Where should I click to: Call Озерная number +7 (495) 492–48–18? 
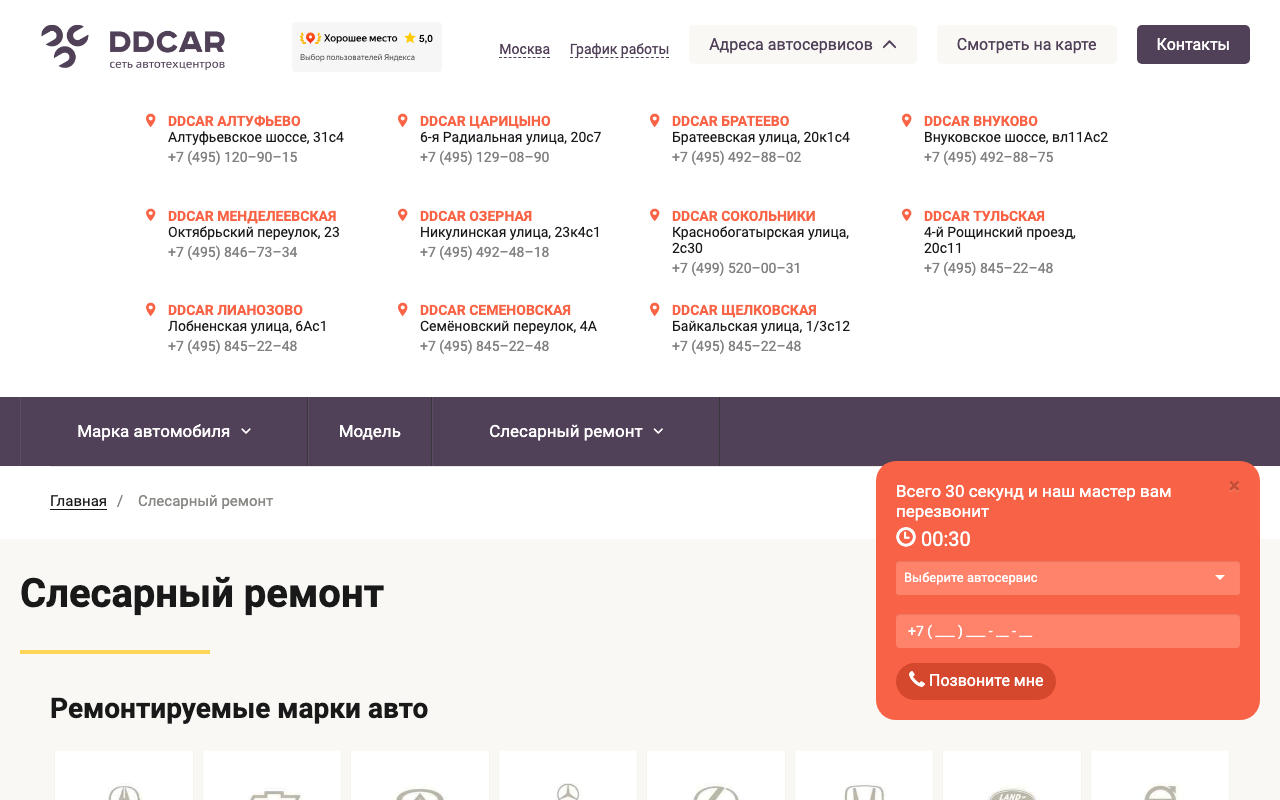tap(485, 252)
